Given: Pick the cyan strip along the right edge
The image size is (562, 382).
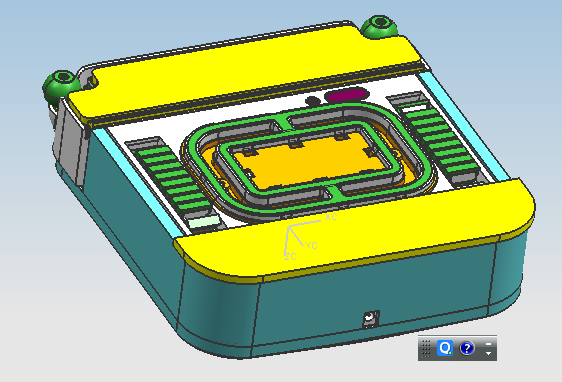Looking at the screenshot, I should (463, 124).
